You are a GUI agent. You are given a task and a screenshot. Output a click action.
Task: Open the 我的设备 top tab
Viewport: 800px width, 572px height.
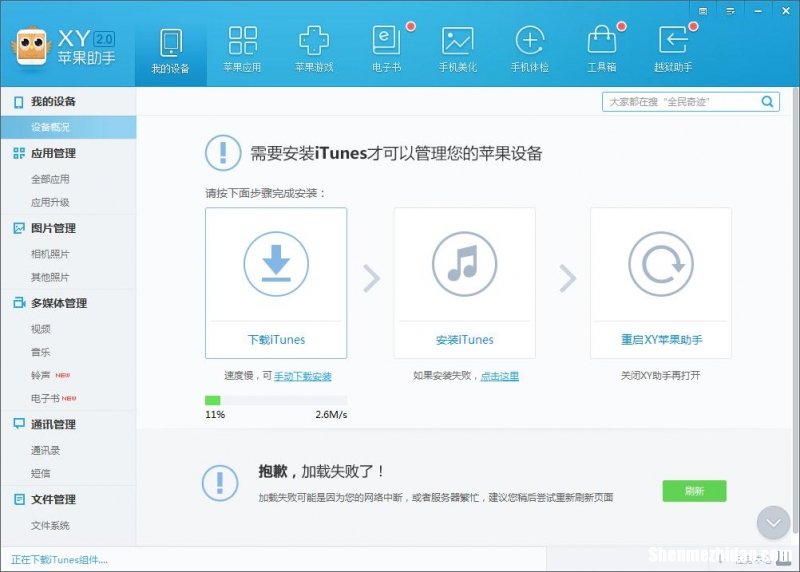170,52
